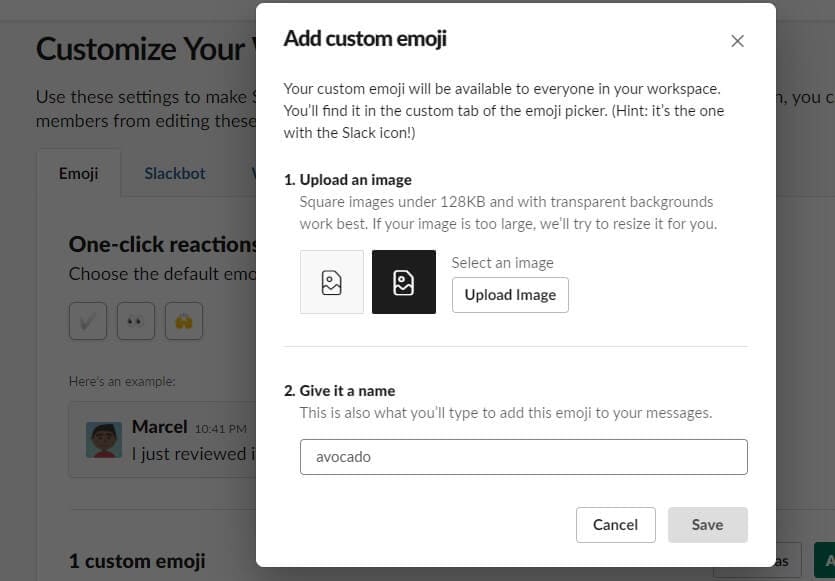Screen dimensions: 835x581
Task: Close the Add custom emoji dialog
Action: coord(738,41)
